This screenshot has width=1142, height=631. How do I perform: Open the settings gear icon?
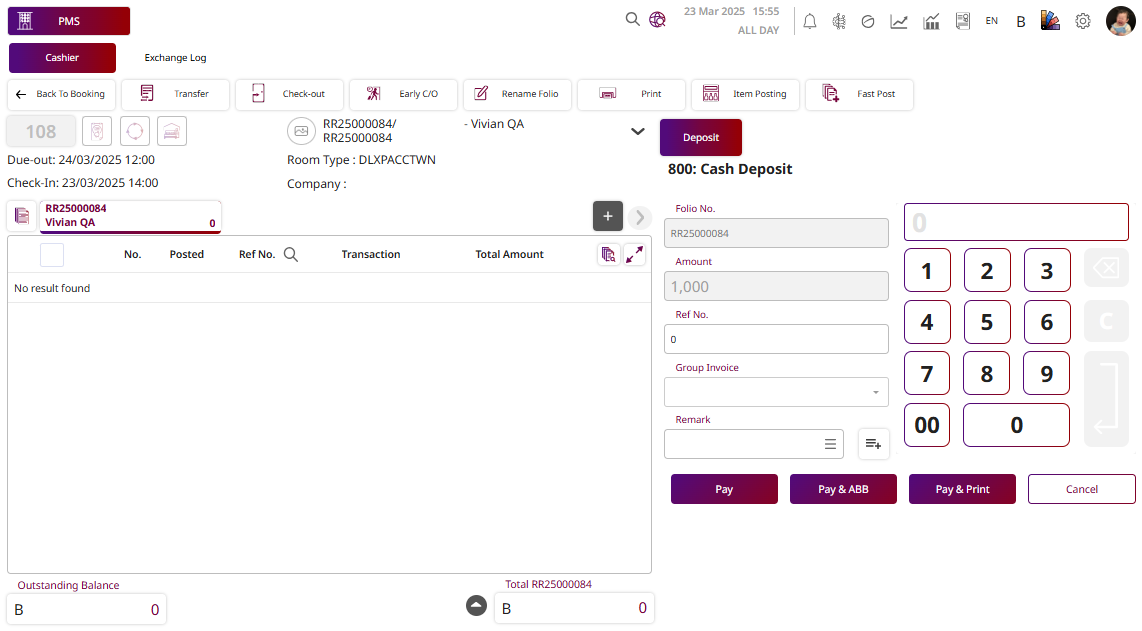coord(1083,21)
